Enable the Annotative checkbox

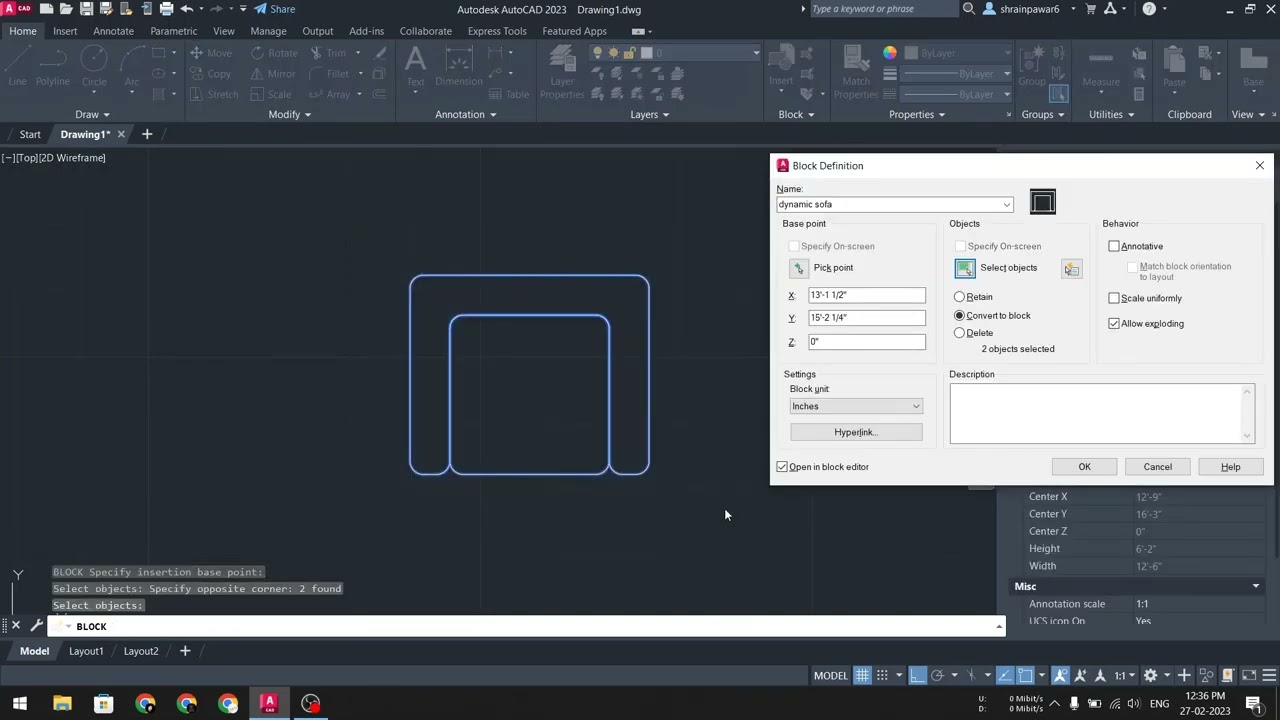1114,246
